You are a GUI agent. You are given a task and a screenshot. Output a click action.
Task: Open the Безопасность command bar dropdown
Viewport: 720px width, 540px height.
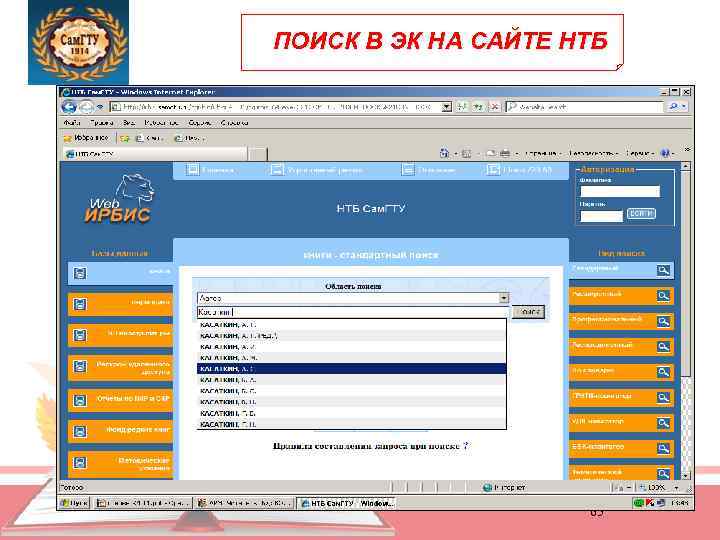[594, 153]
